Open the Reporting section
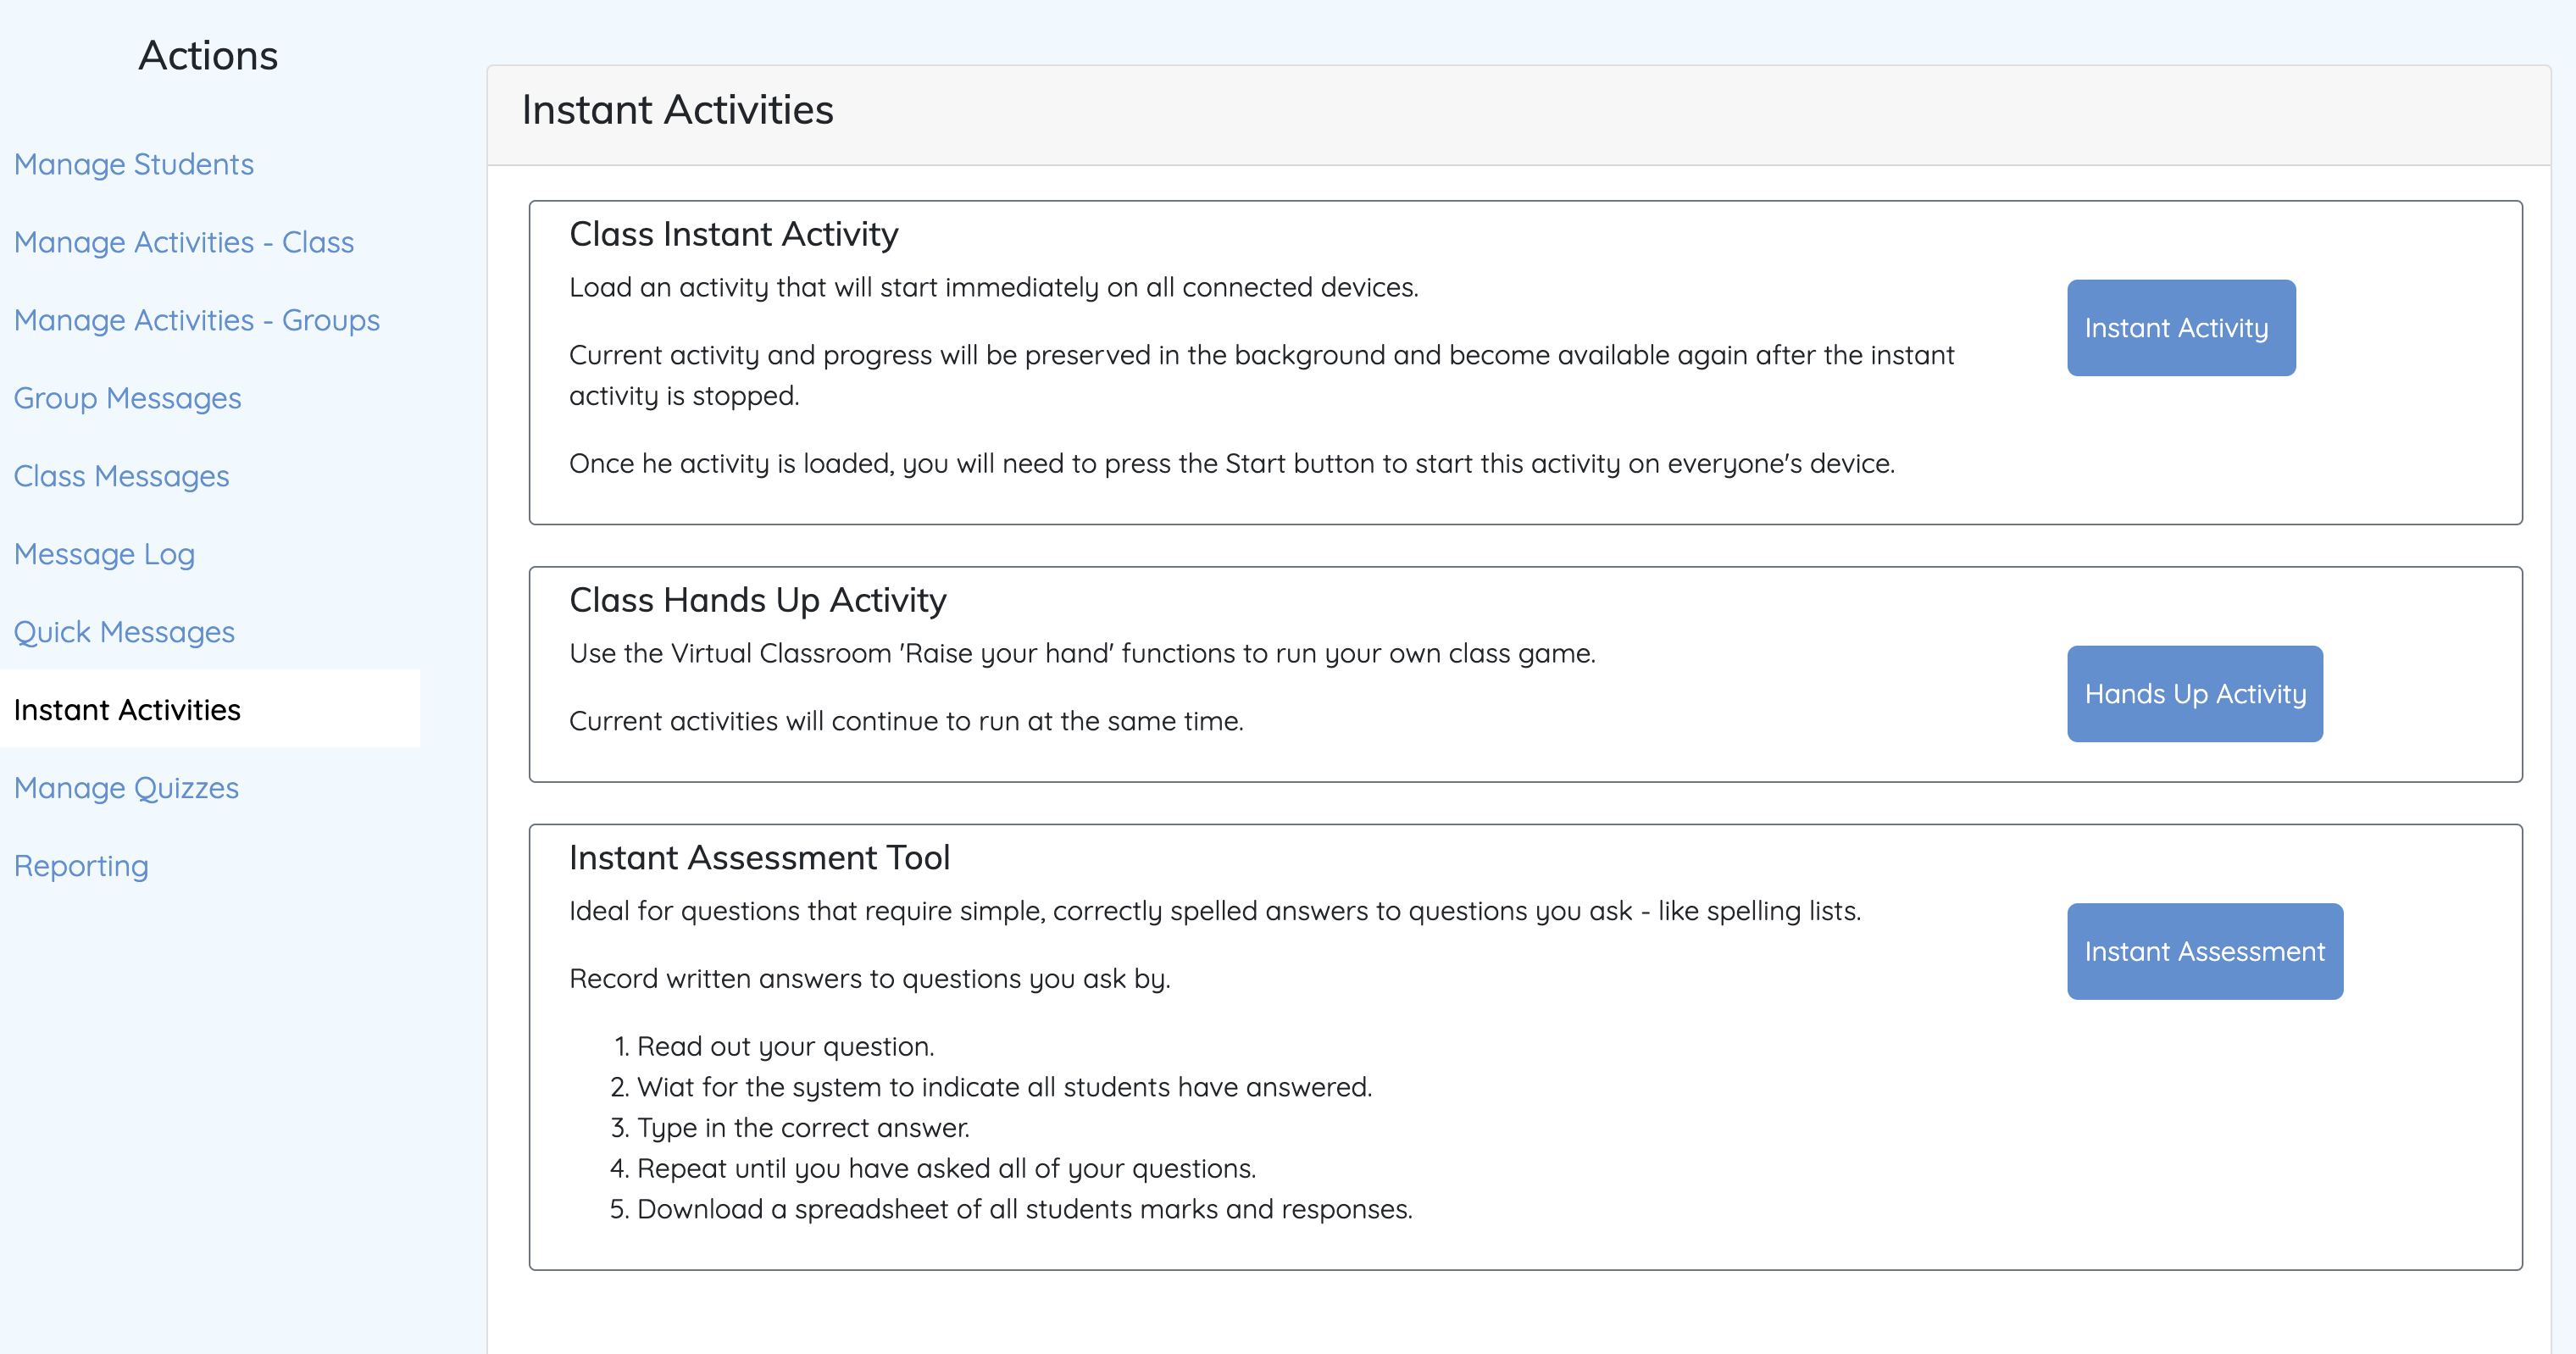 [82, 866]
